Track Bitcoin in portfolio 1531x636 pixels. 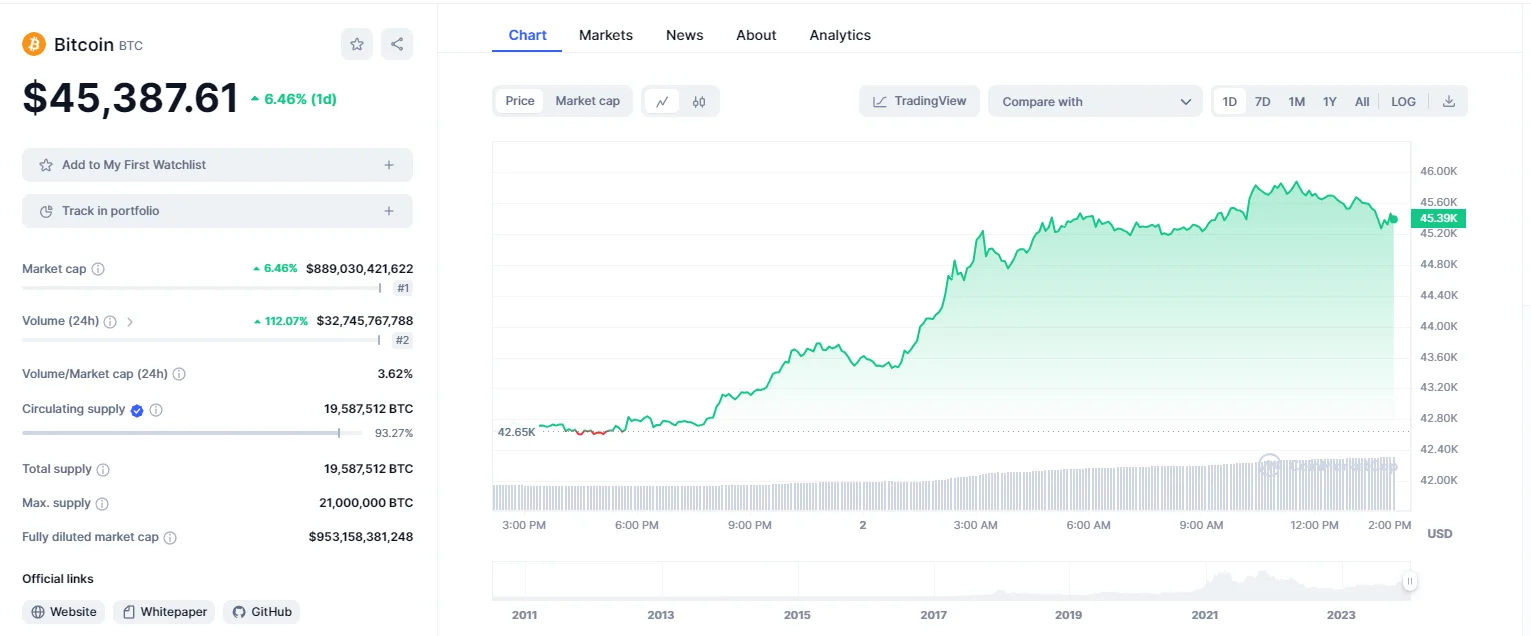click(217, 211)
